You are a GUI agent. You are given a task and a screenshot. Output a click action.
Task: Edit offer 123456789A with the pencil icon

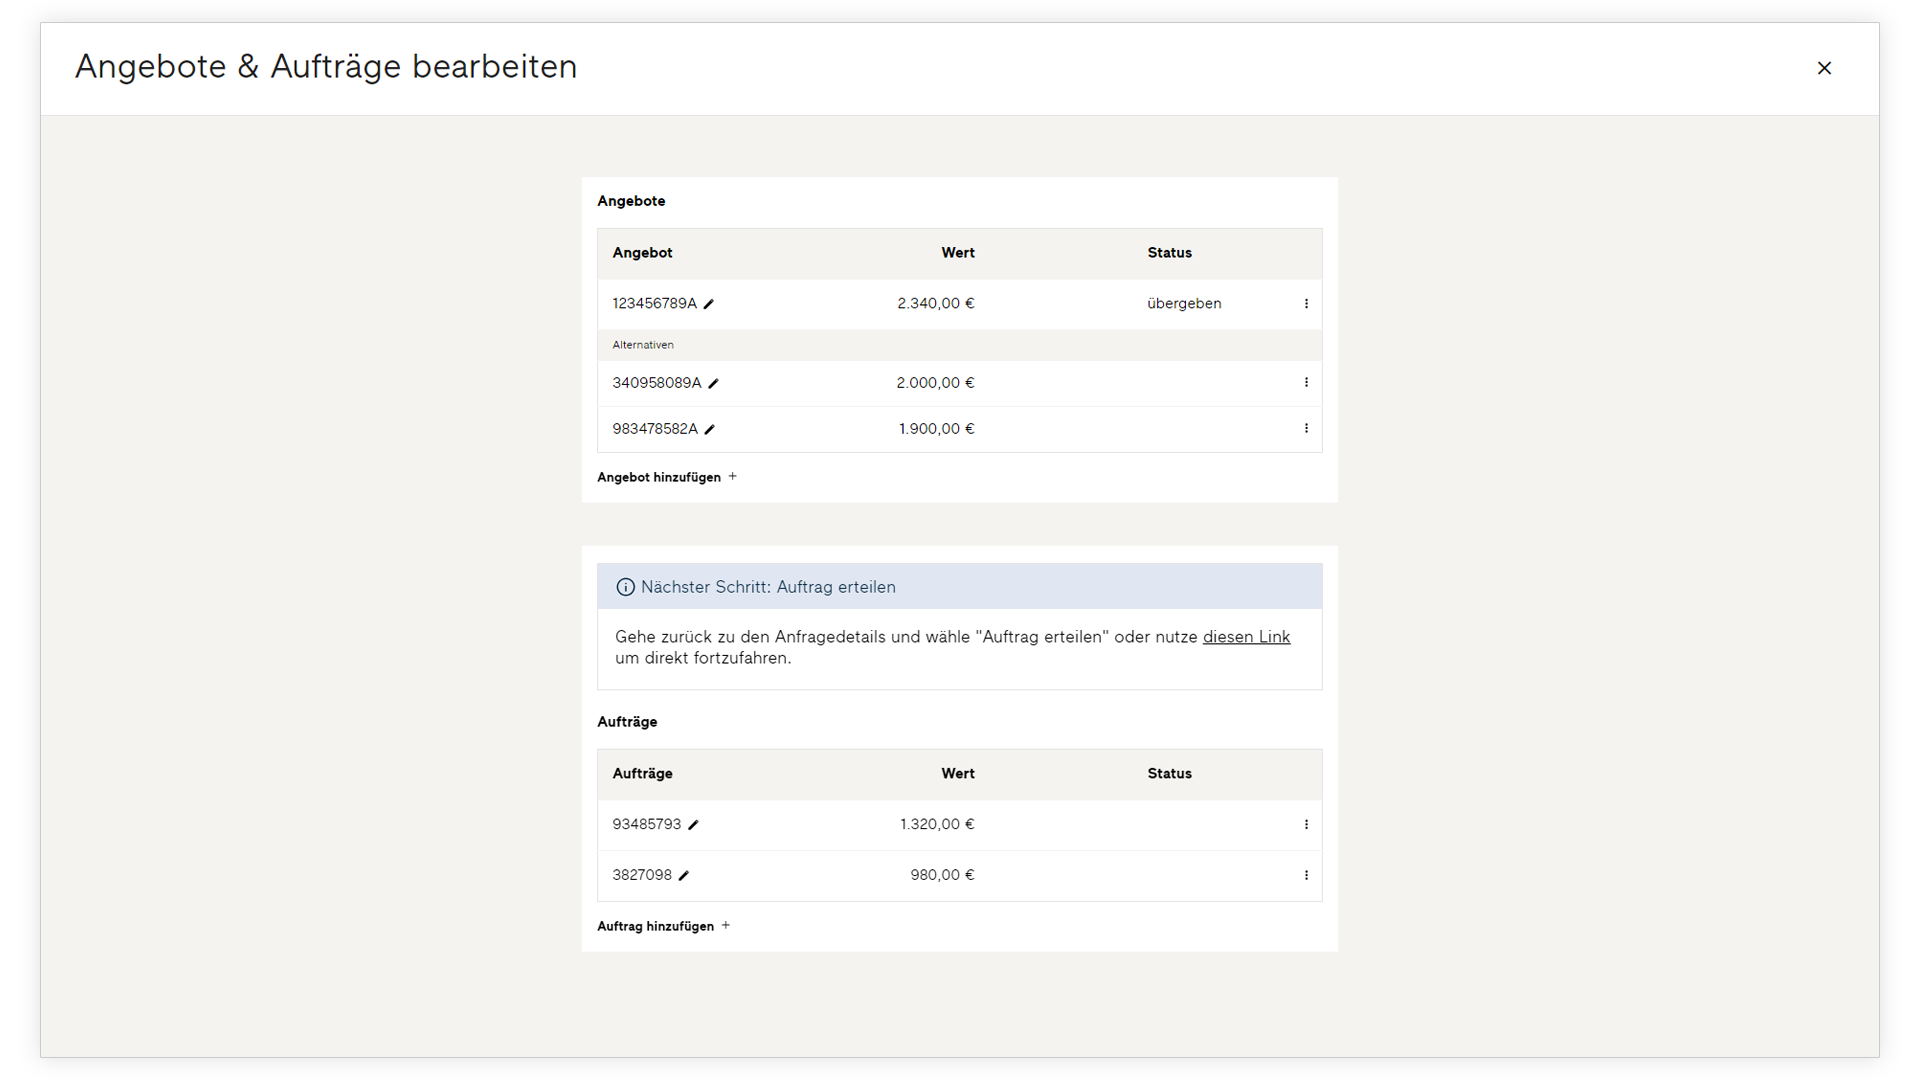pos(709,304)
